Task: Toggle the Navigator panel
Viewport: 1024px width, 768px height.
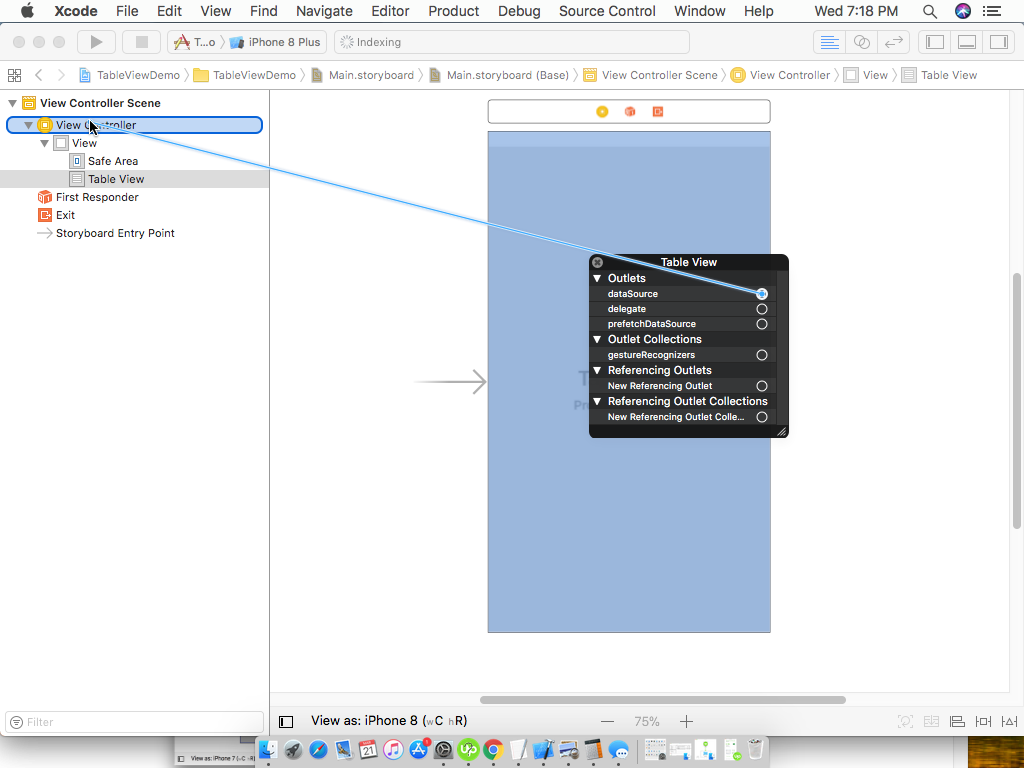Action: point(935,42)
